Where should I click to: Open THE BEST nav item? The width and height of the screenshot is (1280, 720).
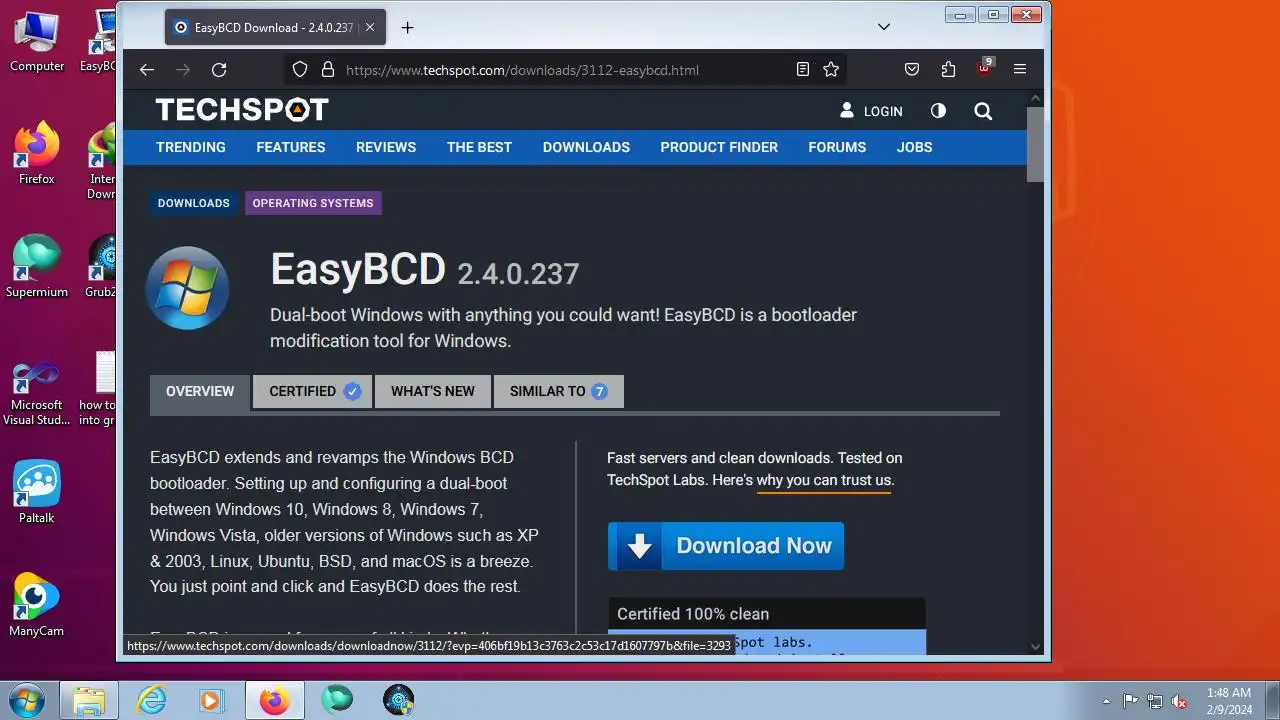479,147
